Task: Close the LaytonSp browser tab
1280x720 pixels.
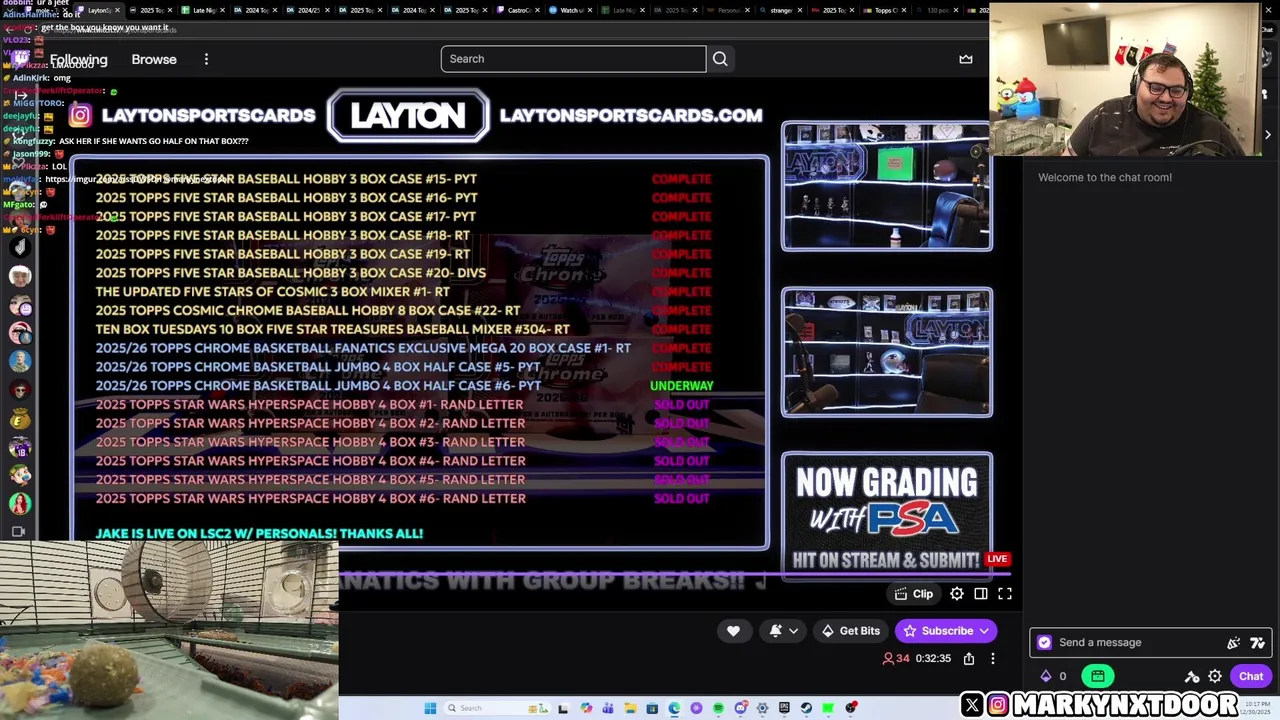Action: pos(117,10)
